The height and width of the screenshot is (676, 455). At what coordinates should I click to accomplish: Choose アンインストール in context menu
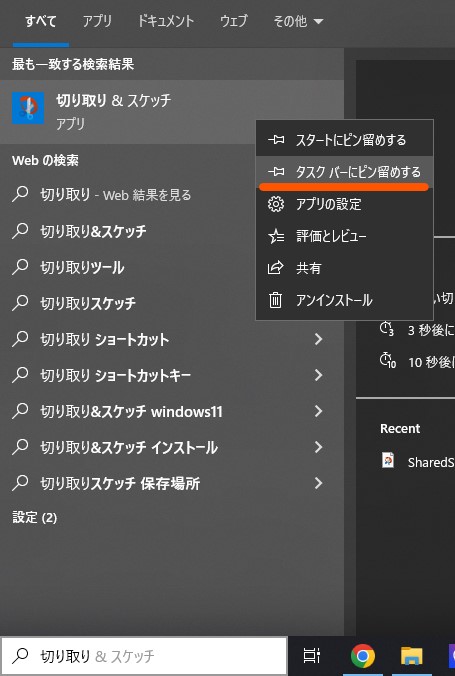[345, 300]
